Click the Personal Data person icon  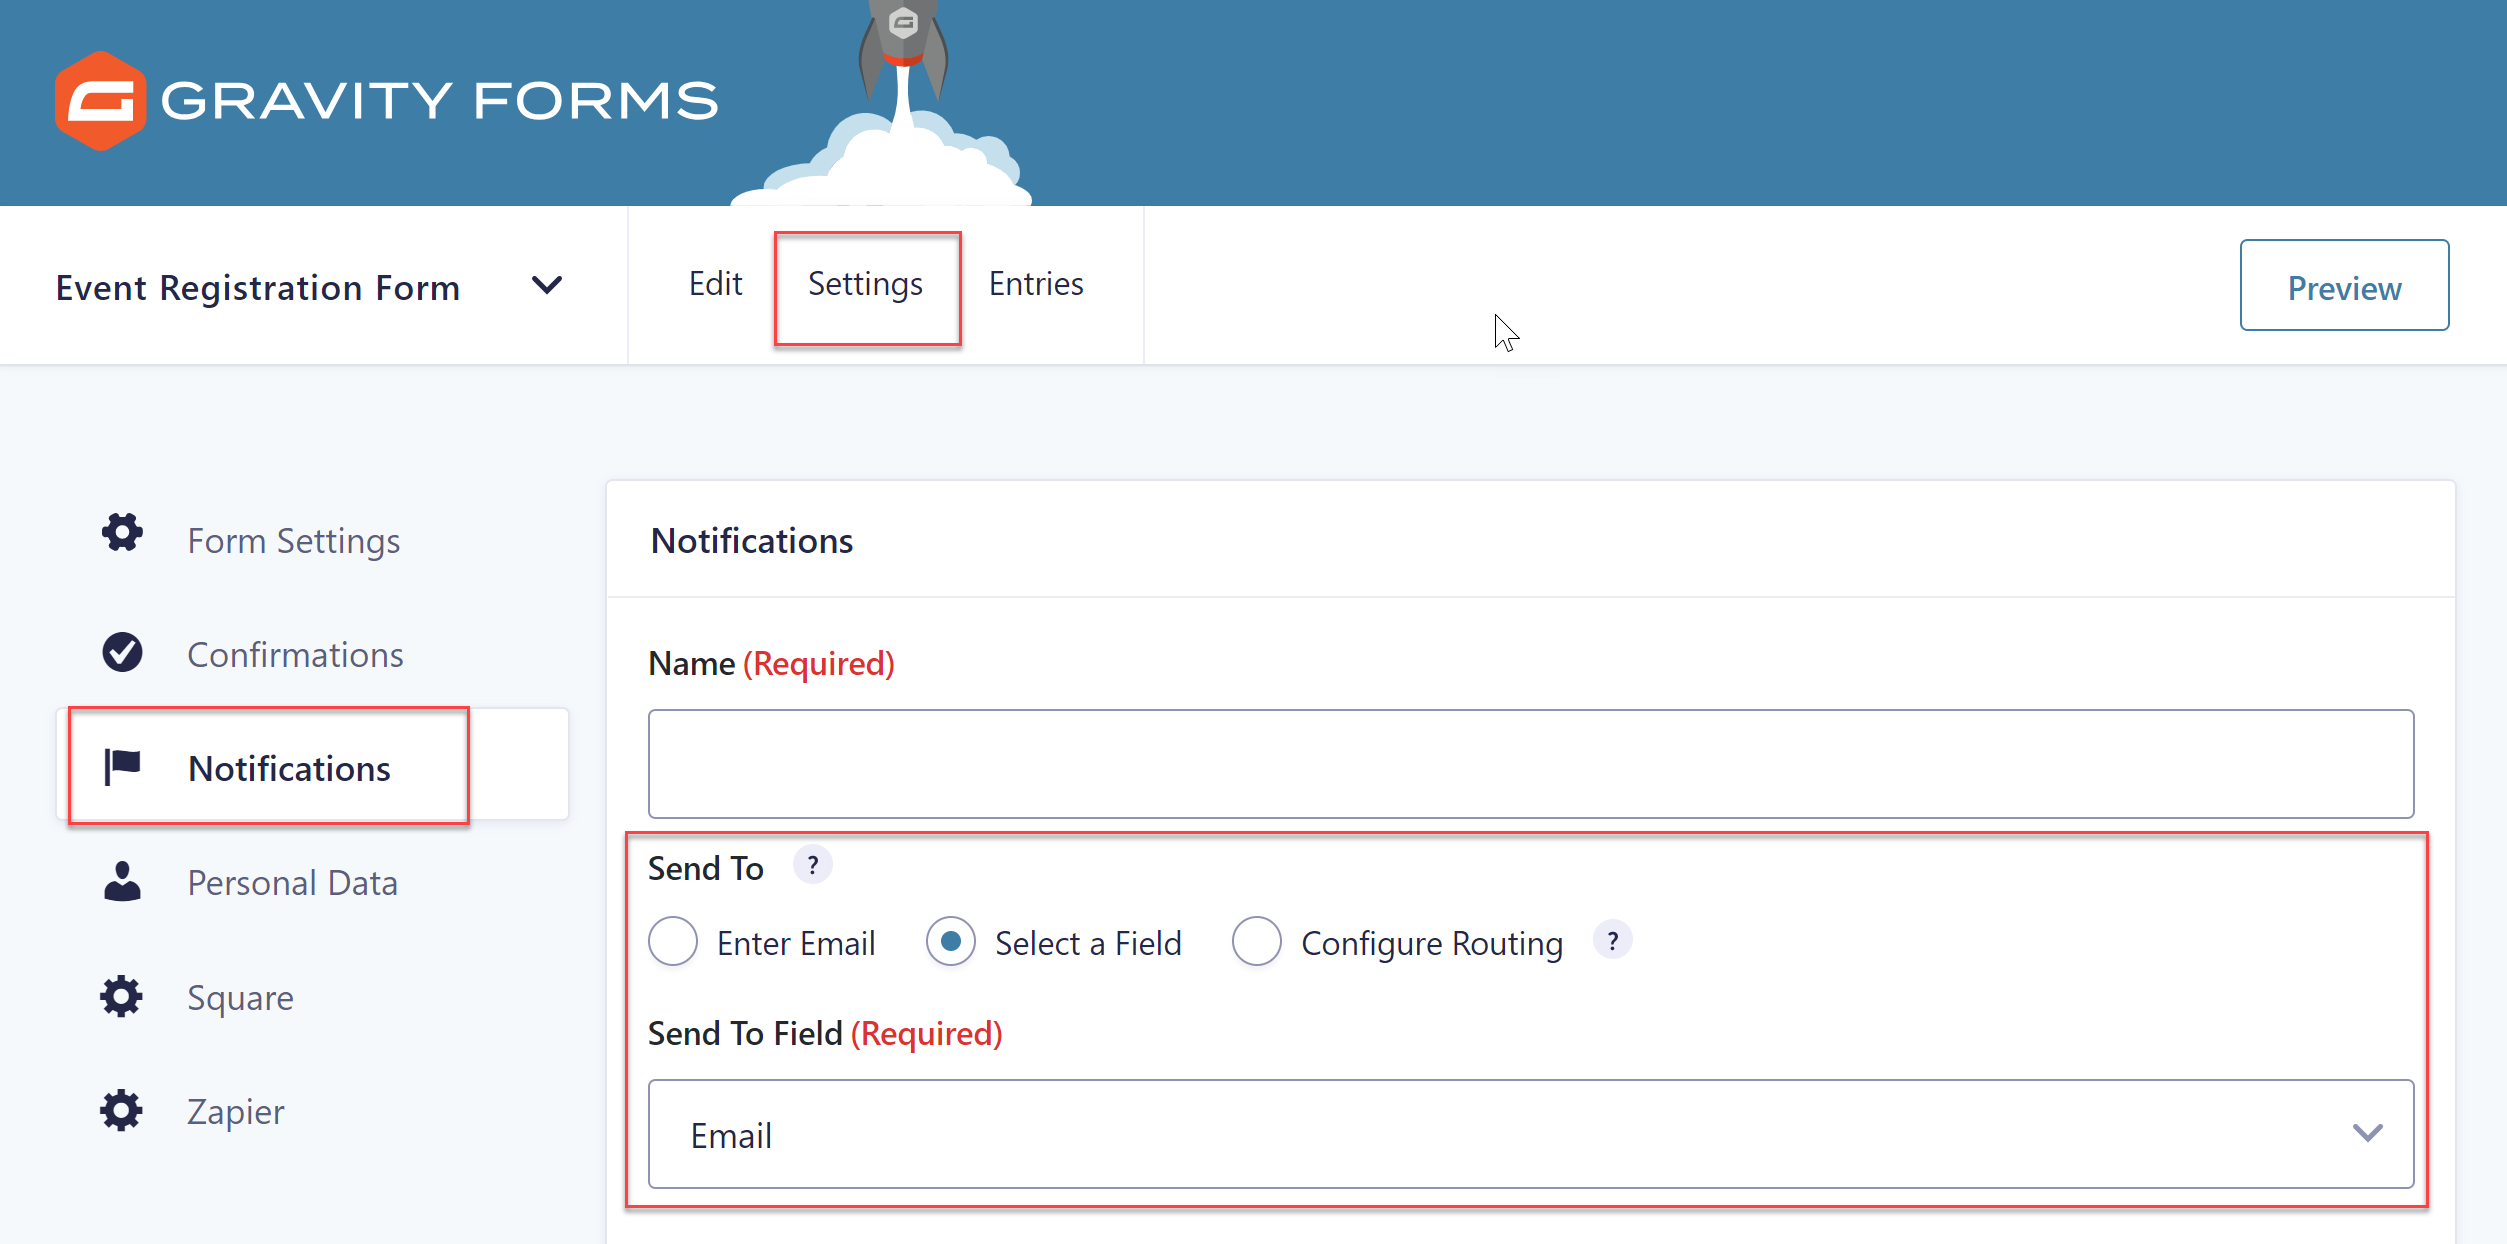pos(122,881)
